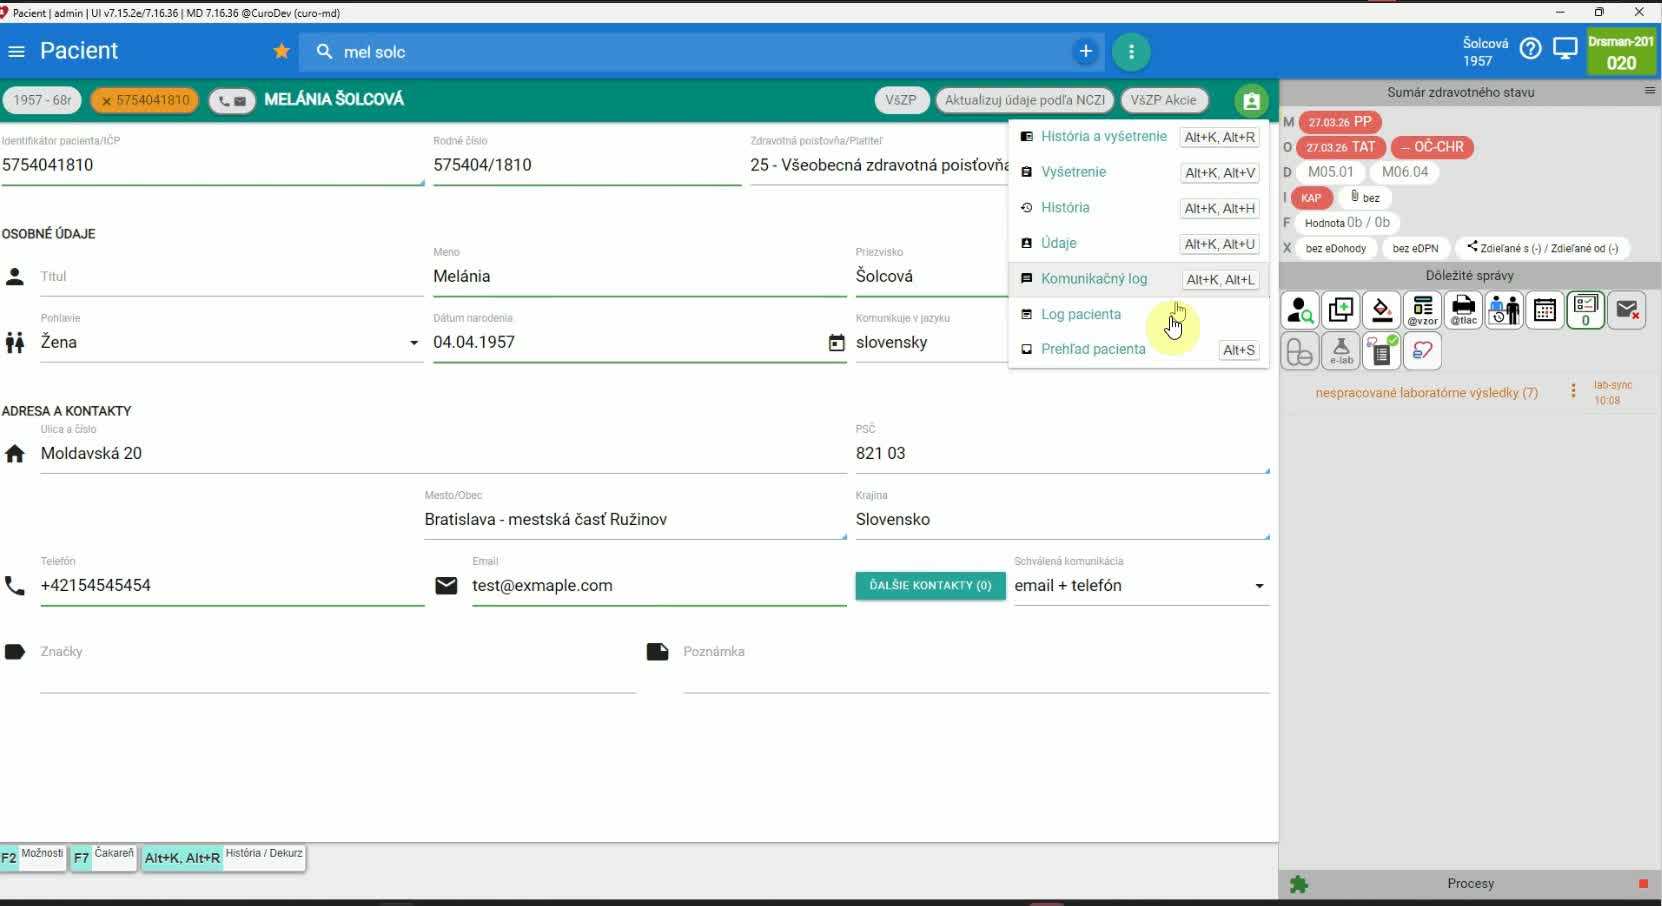1662x906 pixels.
Task: Click the OČ-CHR red status chip
Action: [x=1432, y=147]
